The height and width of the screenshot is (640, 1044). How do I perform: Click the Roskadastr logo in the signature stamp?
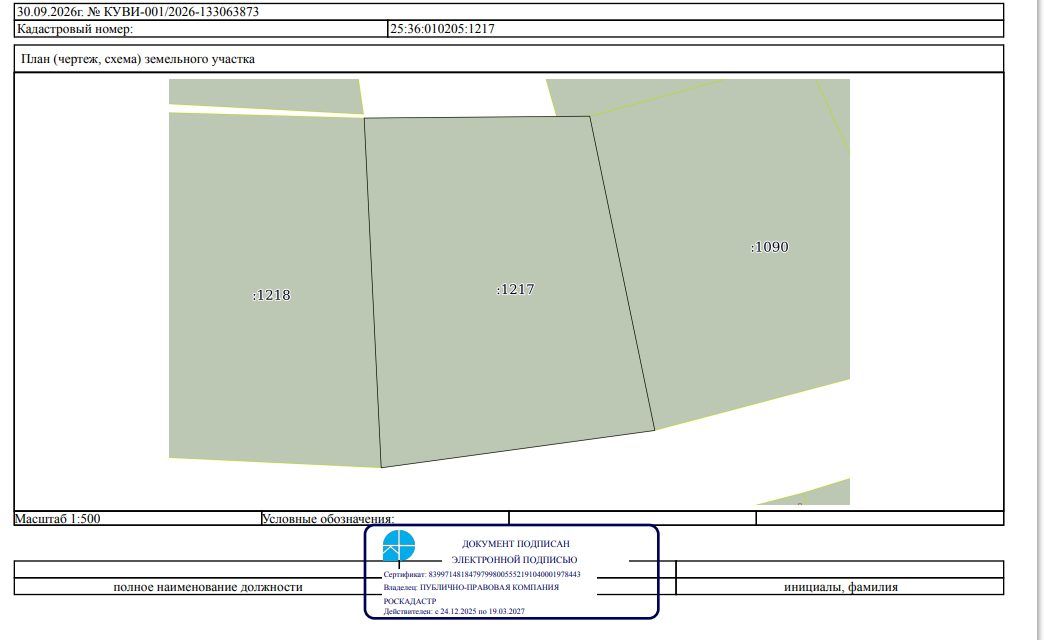pos(399,546)
